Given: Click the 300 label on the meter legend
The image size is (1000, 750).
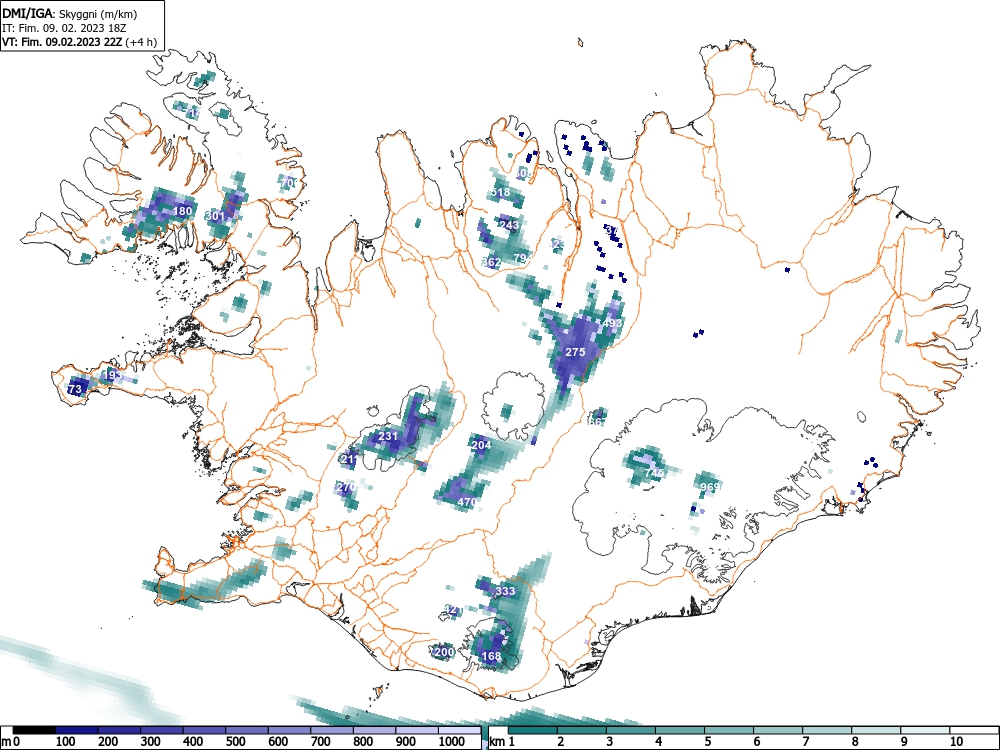Looking at the screenshot, I should [151, 742].
